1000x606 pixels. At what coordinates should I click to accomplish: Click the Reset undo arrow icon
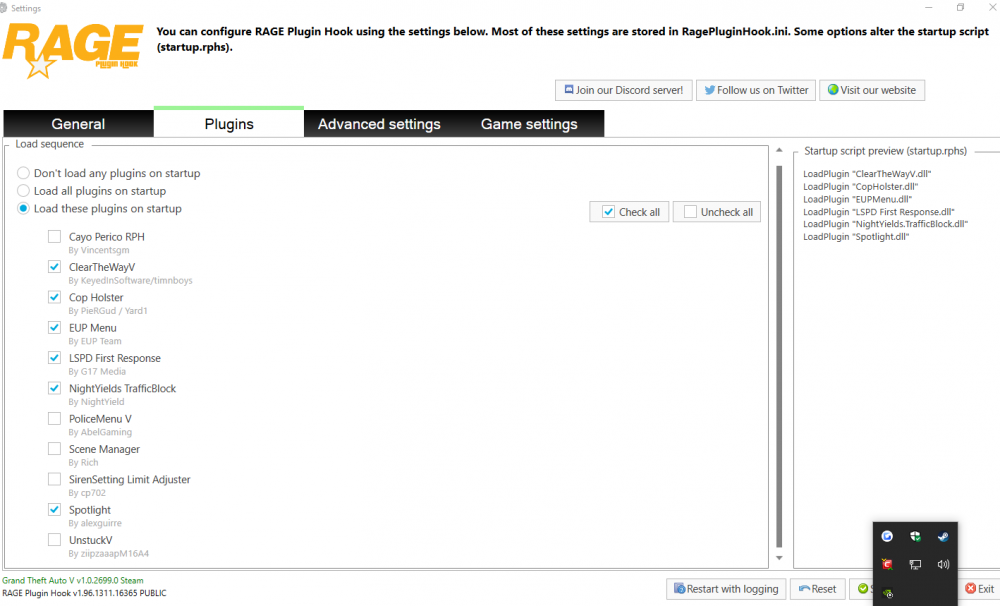click(804, 589)
